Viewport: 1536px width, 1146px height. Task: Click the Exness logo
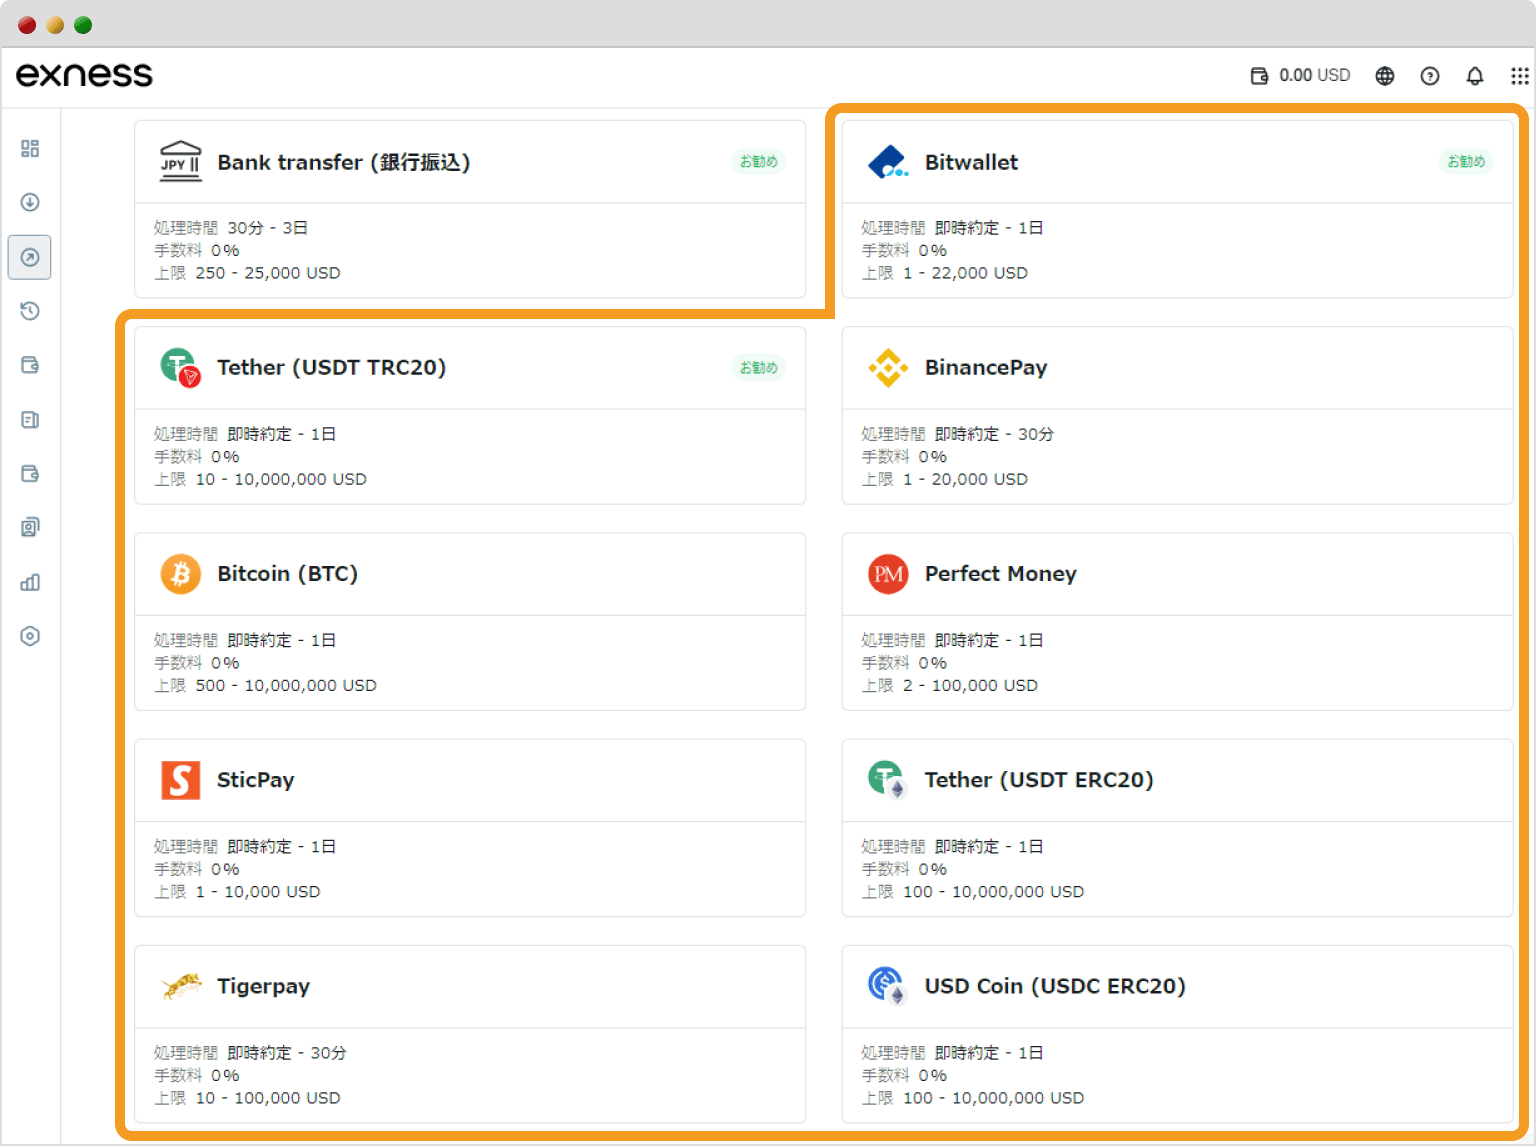84,75
